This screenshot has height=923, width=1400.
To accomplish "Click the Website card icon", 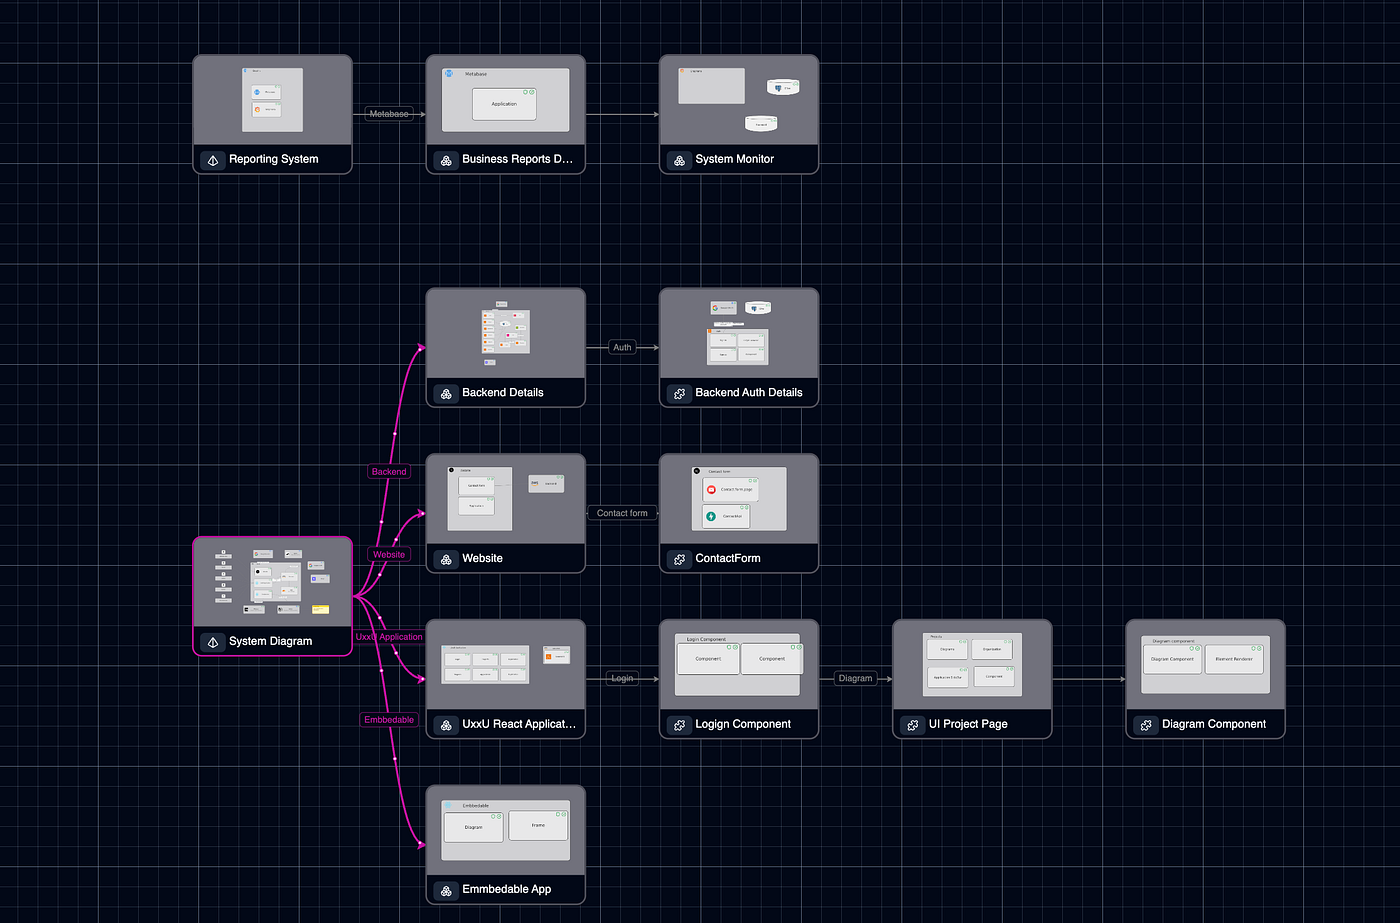I will tap(446, 559).
